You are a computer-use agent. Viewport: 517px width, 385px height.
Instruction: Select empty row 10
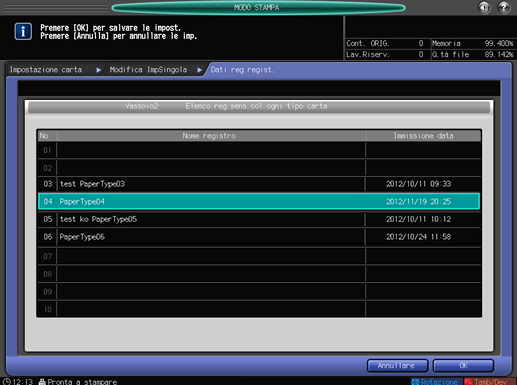click(259, 309)
